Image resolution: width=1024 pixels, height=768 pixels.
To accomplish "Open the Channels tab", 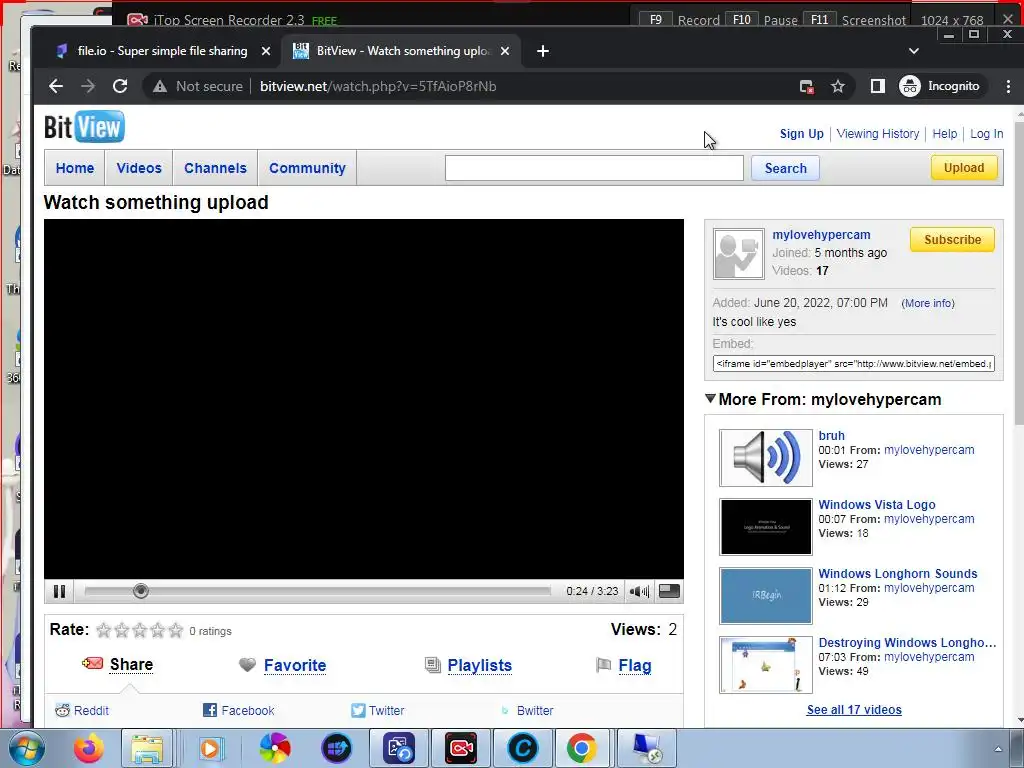I will click(216, 168).
